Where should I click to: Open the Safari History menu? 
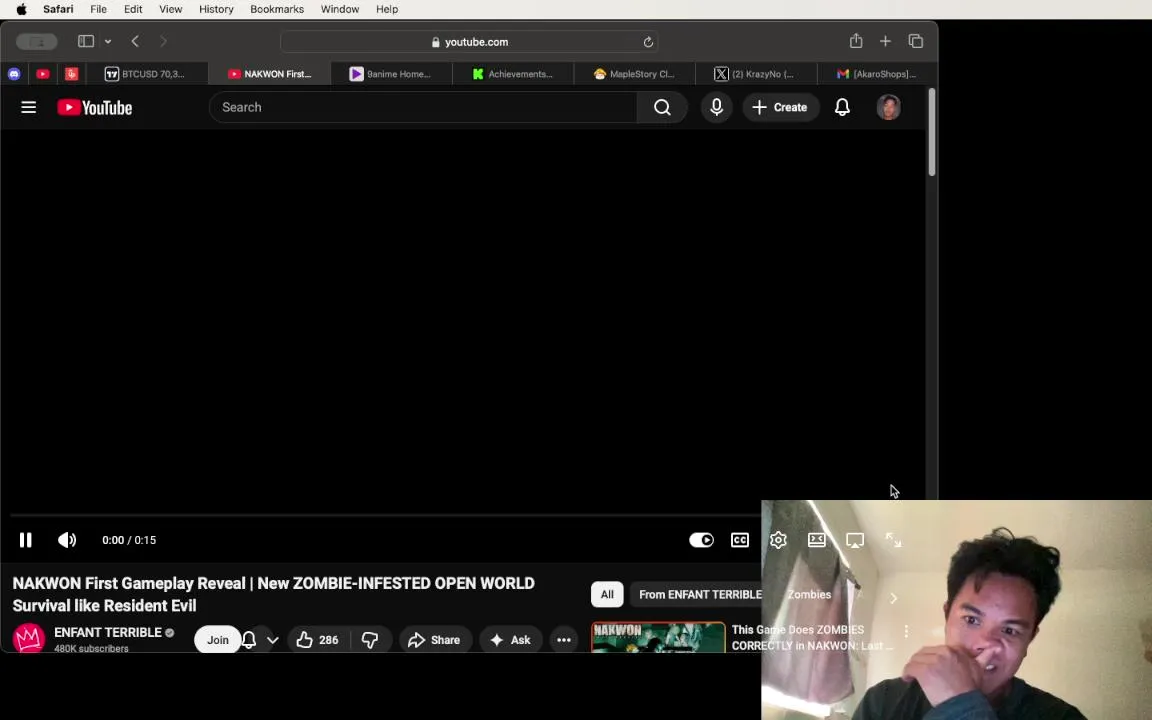point(216,10)
